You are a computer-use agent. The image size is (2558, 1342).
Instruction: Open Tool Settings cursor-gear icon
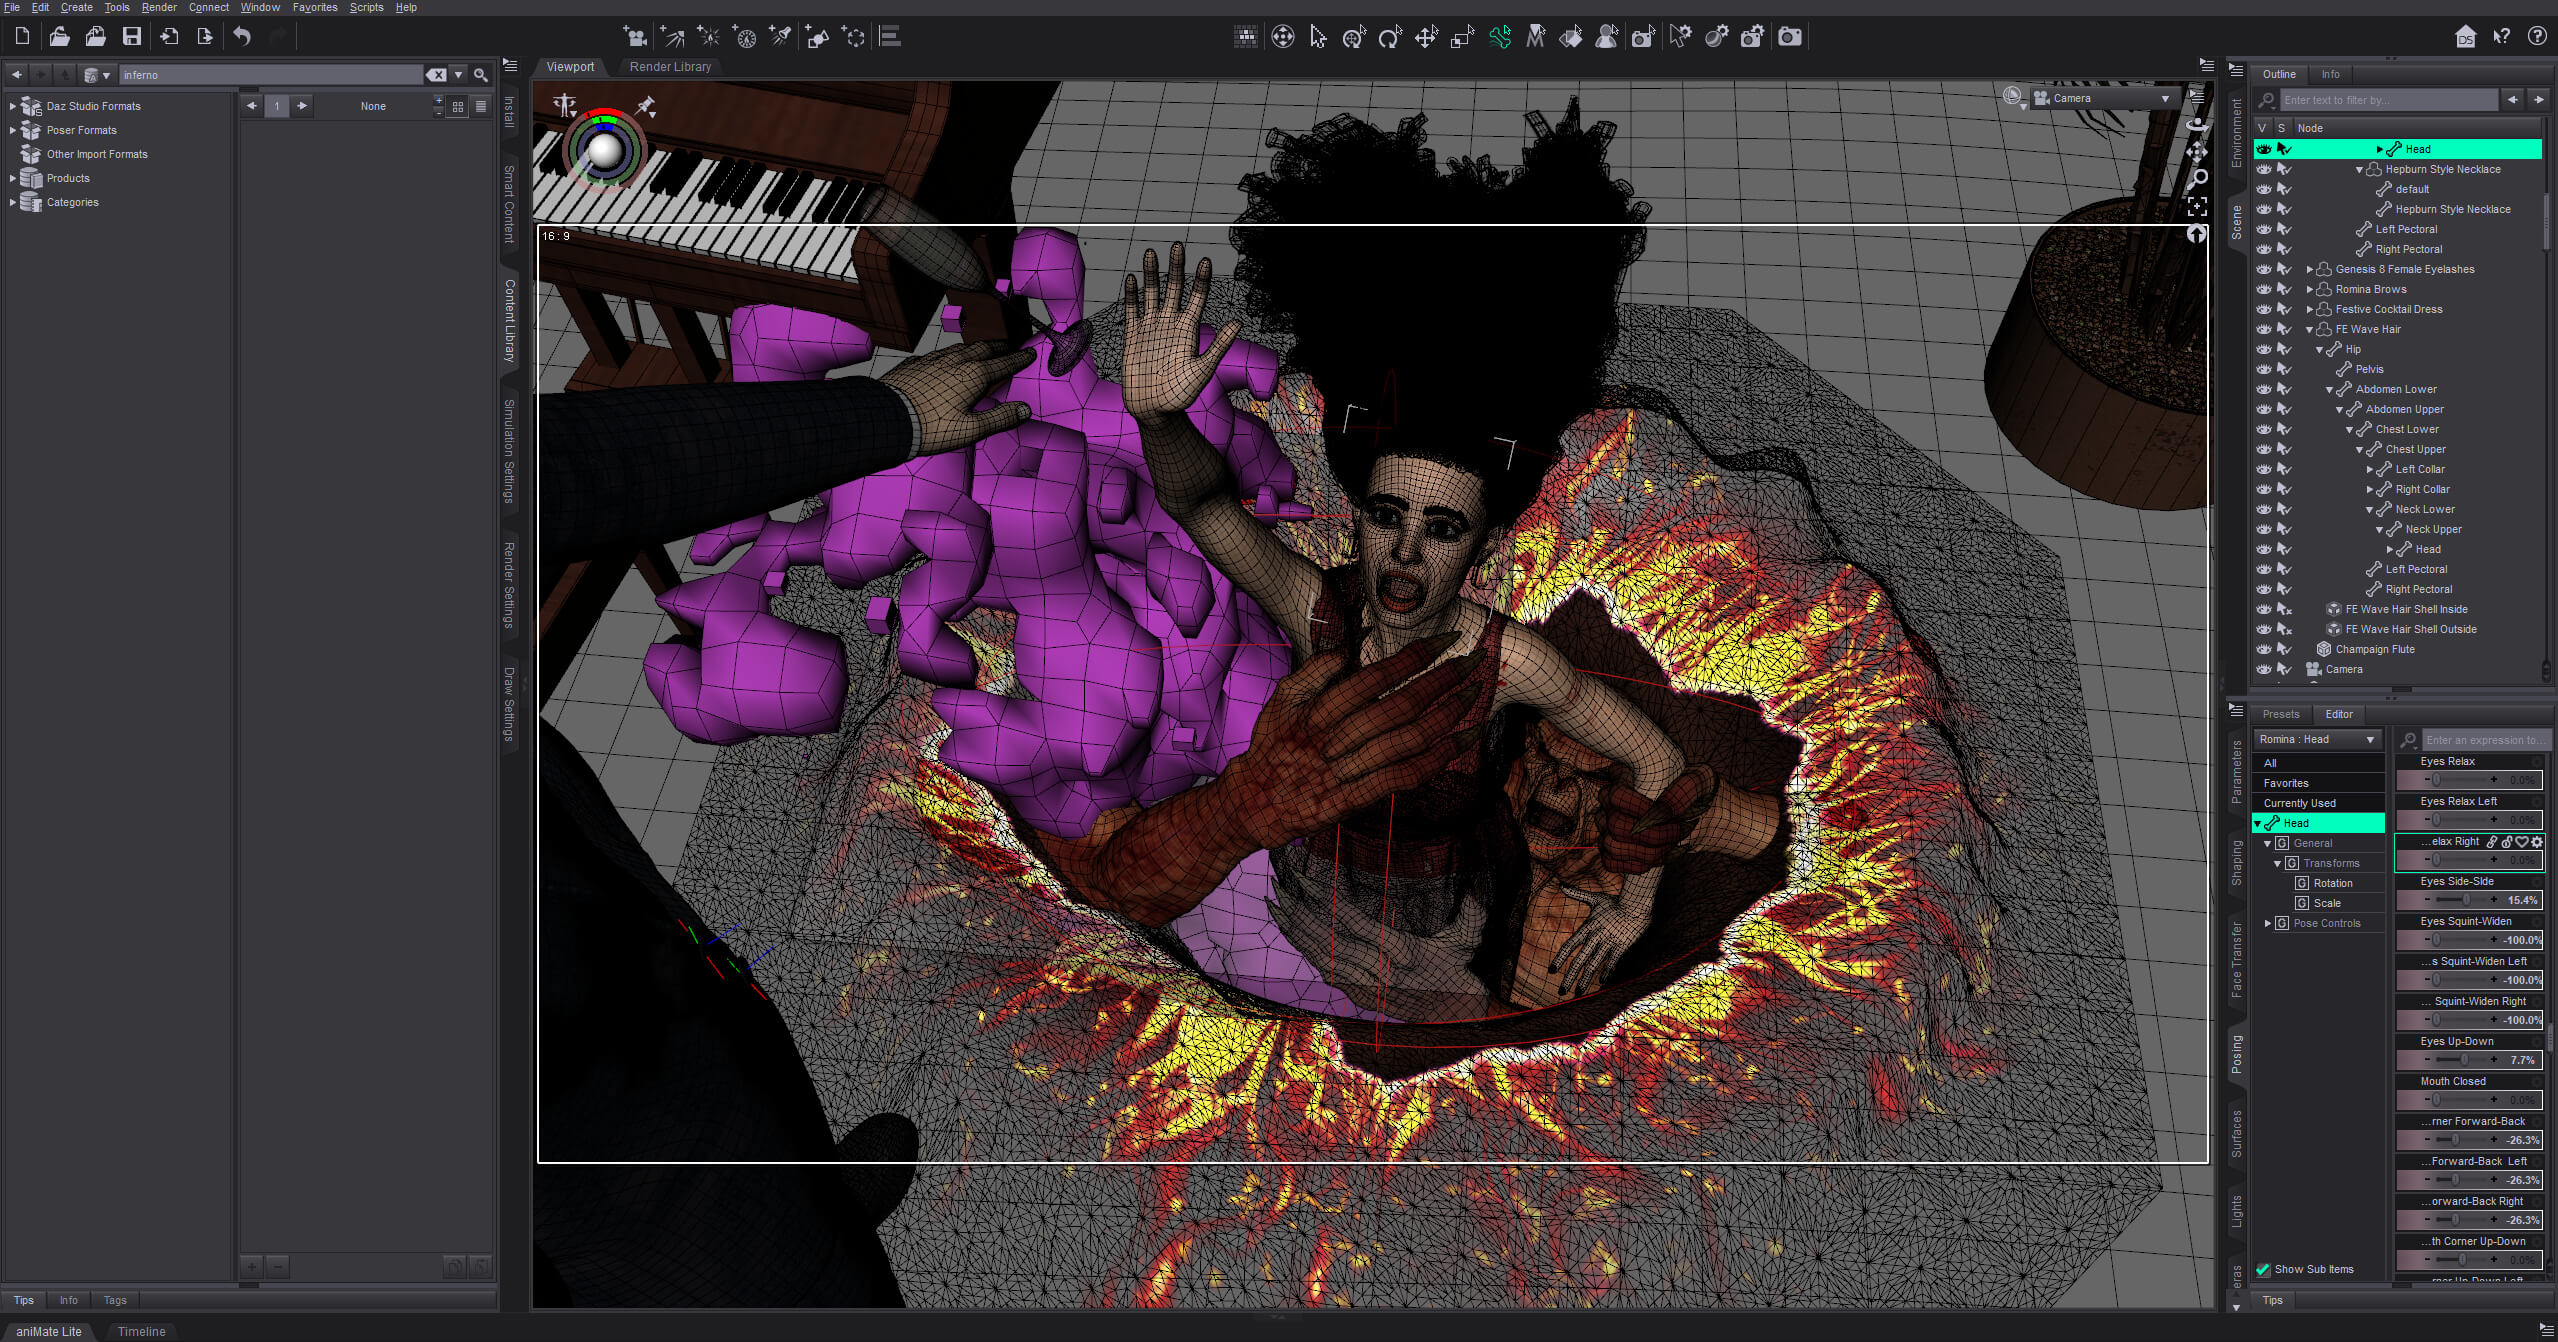[1681, 37]
